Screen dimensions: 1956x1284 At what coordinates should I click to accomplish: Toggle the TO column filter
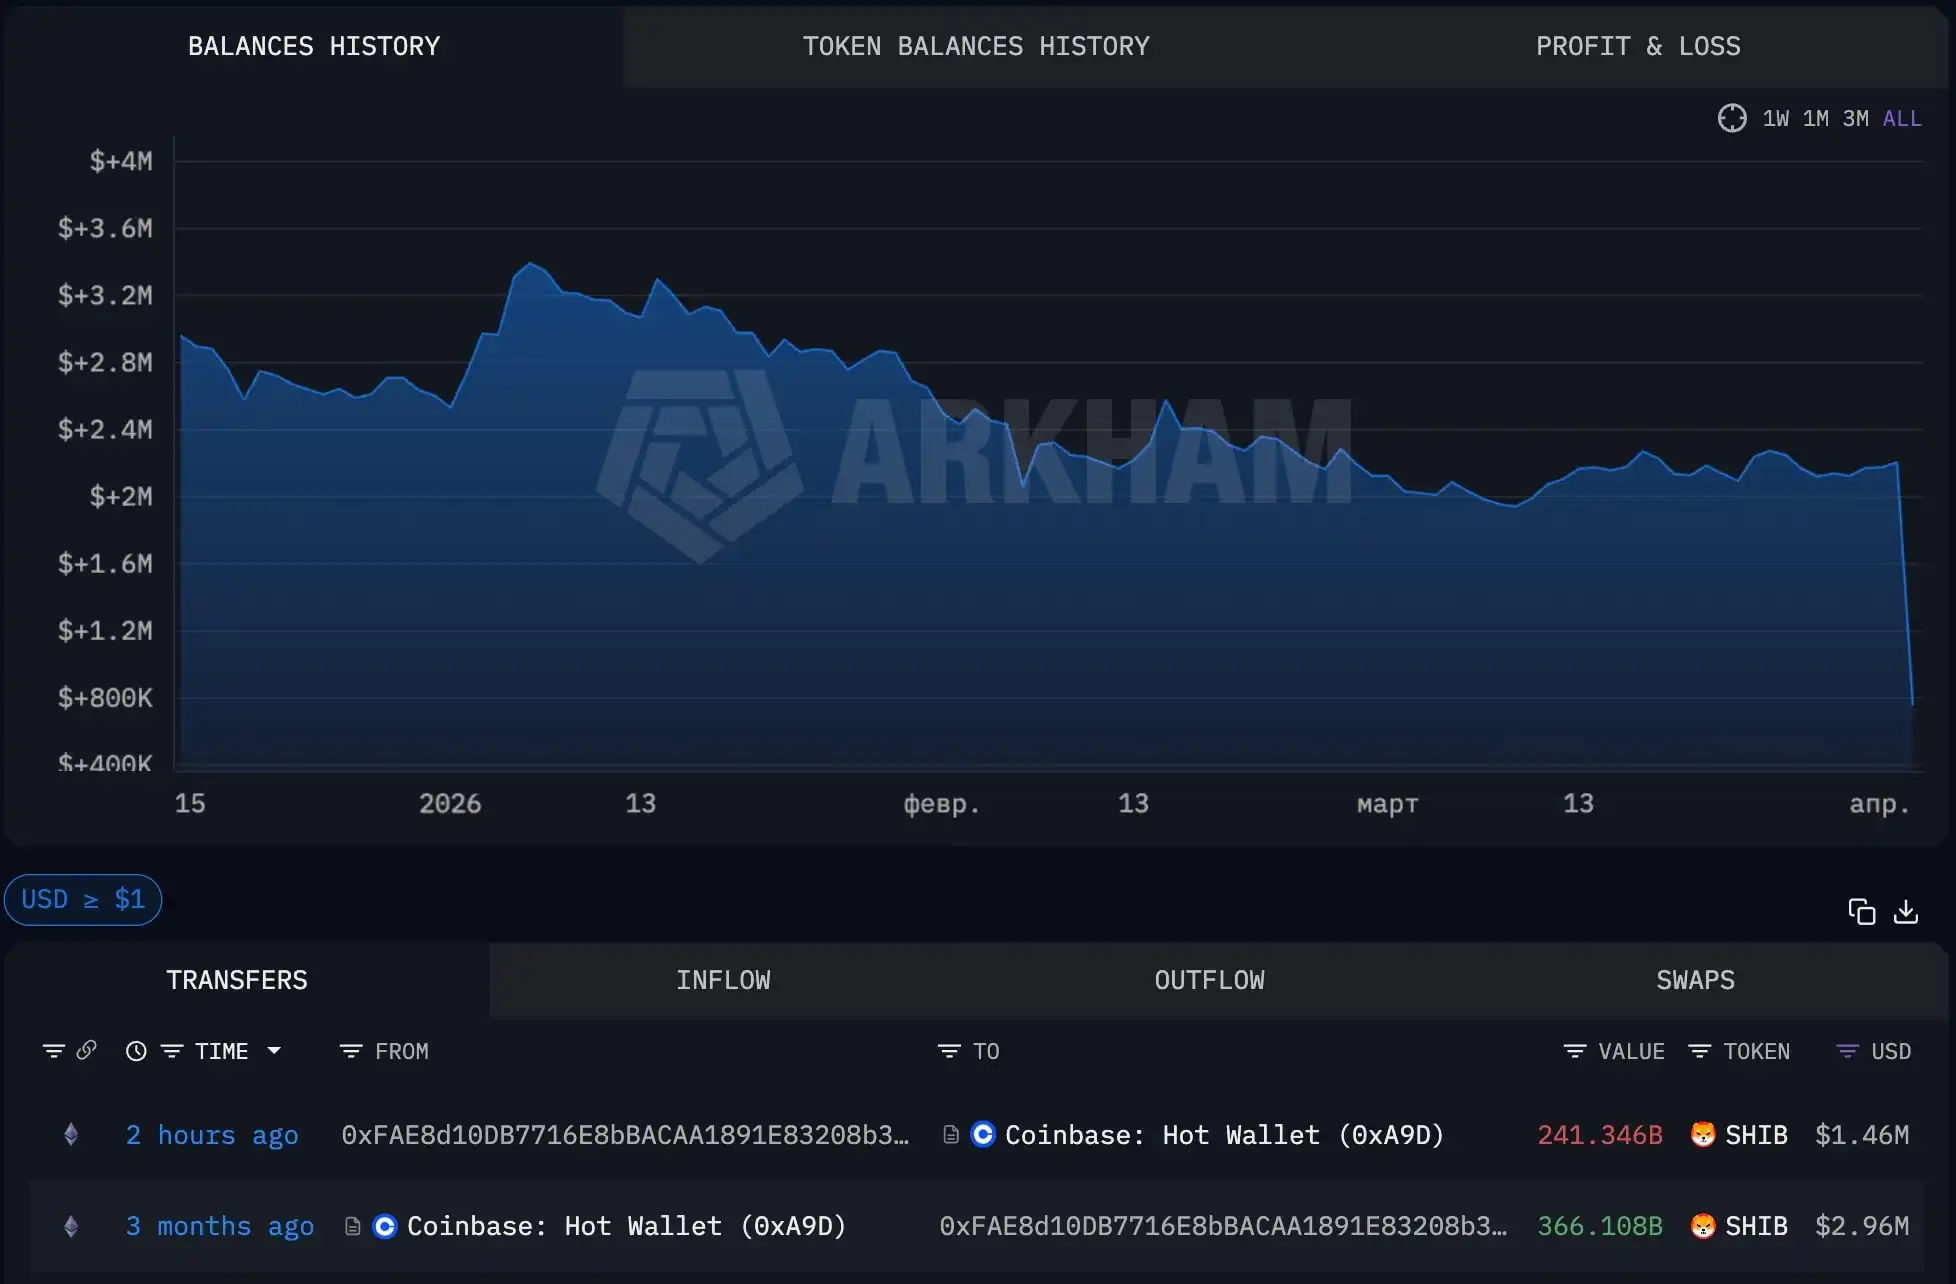coord(947,1051)
